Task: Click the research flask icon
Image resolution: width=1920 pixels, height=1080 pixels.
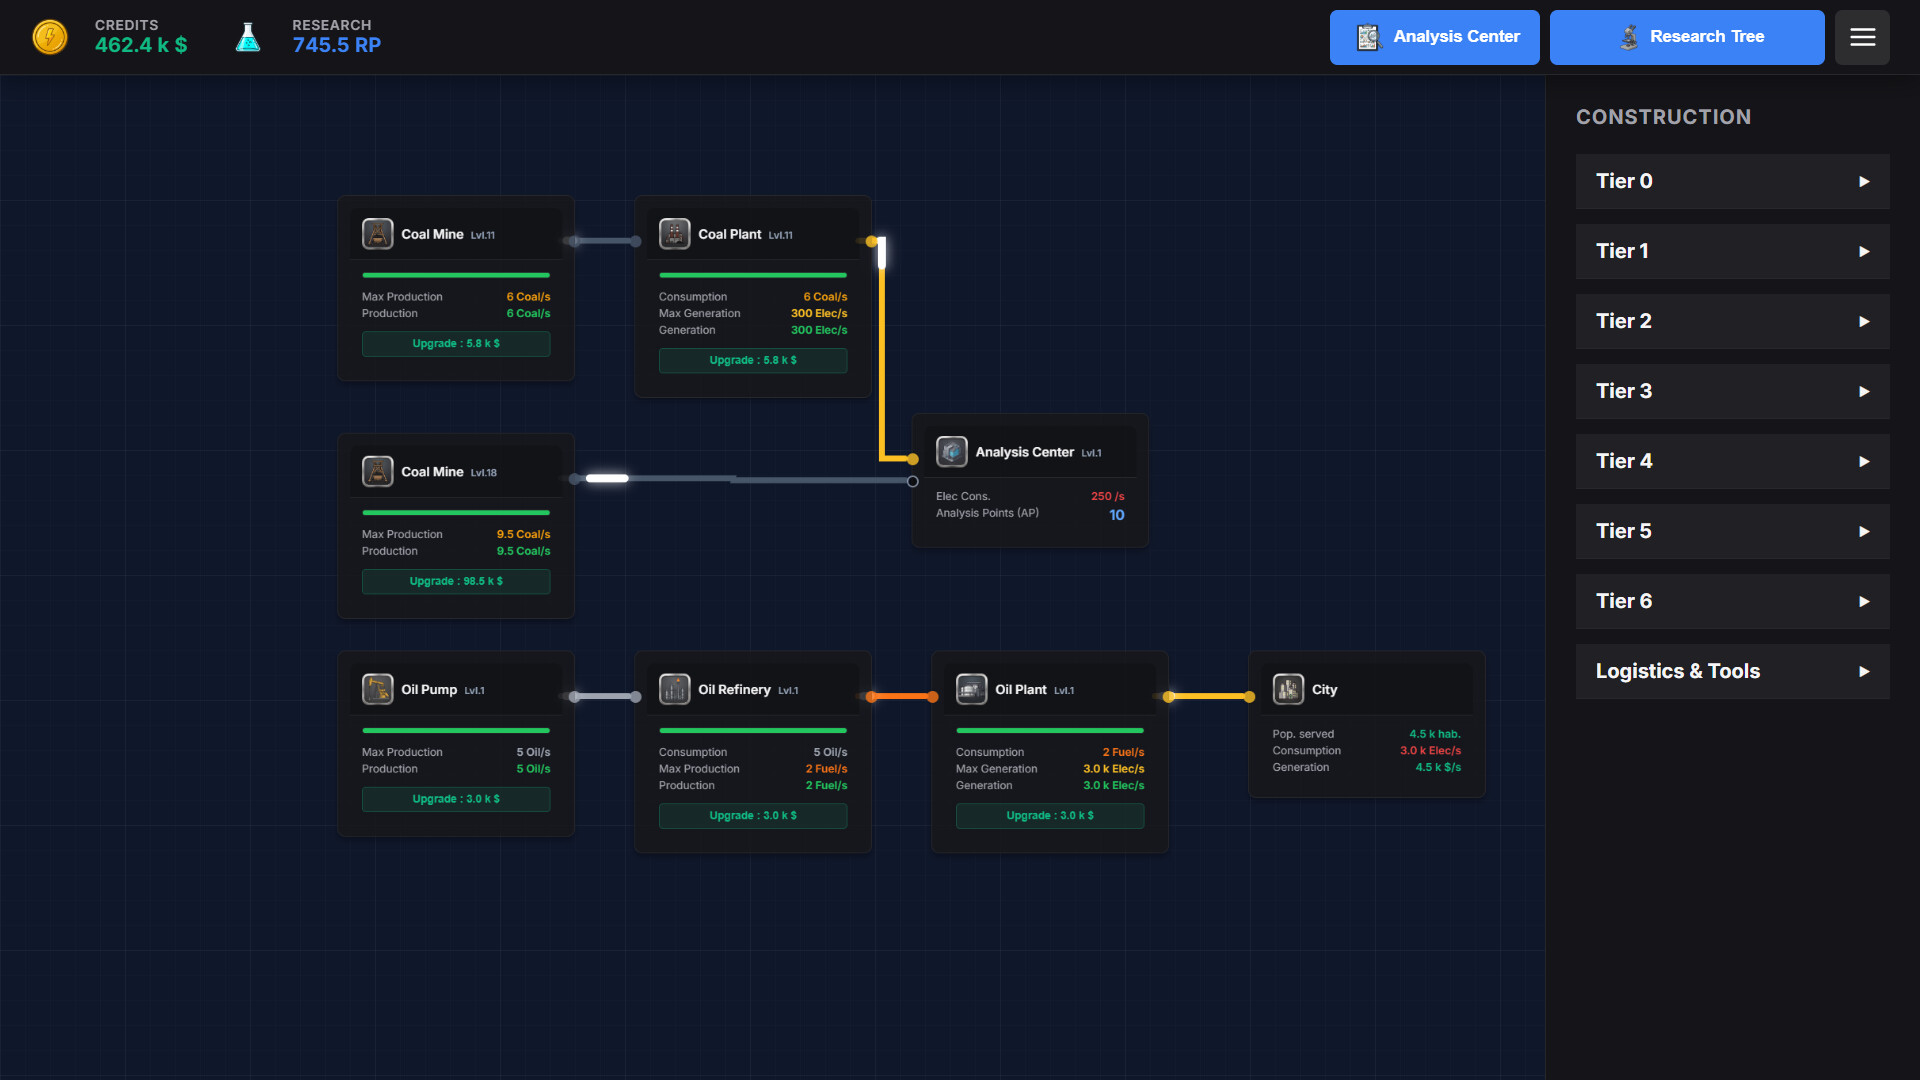Action: 248,37
